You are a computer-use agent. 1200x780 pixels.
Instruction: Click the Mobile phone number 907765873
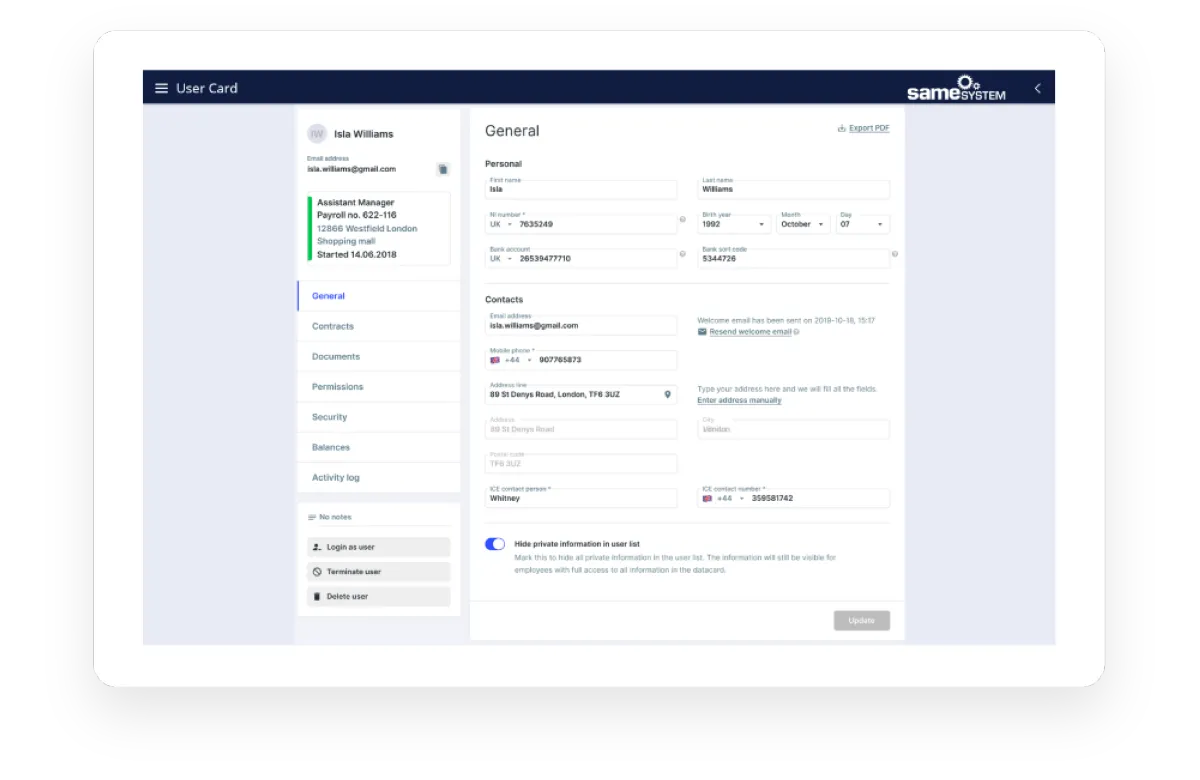560,360
